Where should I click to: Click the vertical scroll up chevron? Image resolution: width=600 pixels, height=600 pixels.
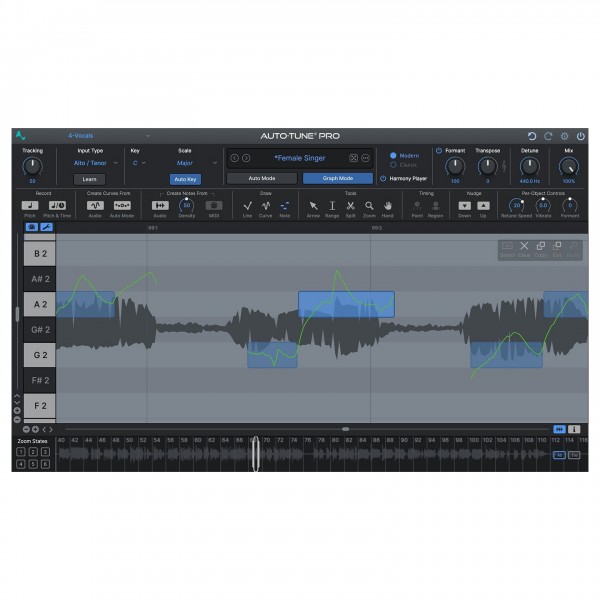click(17, 396)
